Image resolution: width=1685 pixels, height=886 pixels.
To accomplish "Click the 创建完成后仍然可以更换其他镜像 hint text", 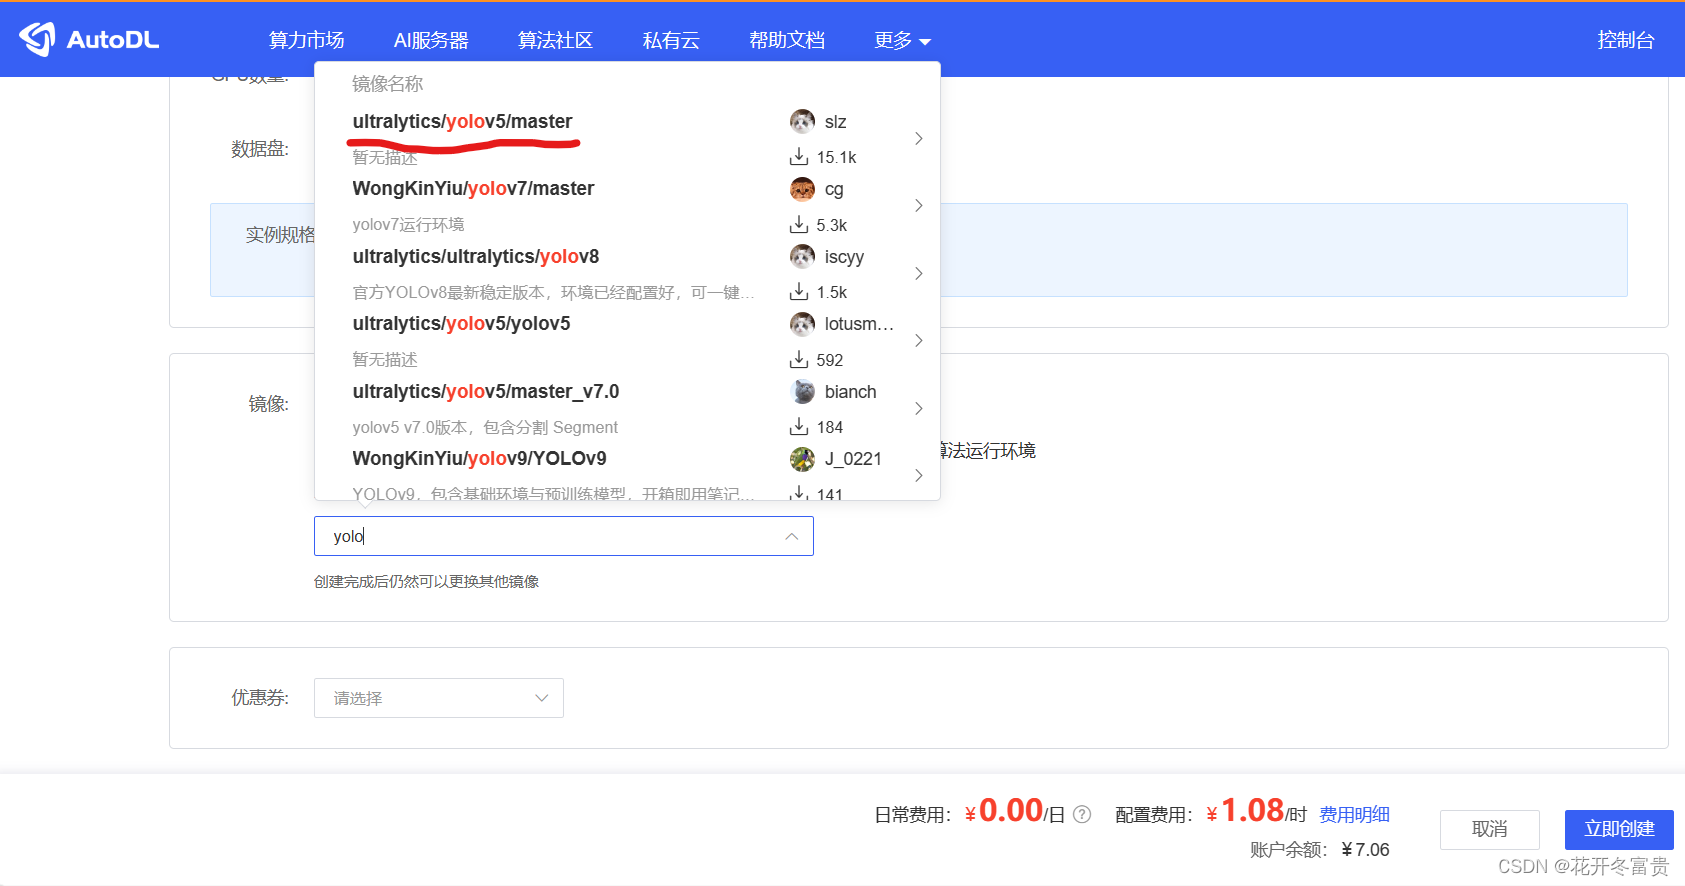I will tap(427, 582).
